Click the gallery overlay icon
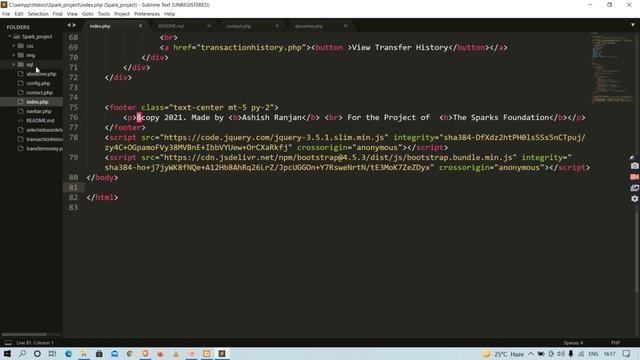 (x=634, y=188)
